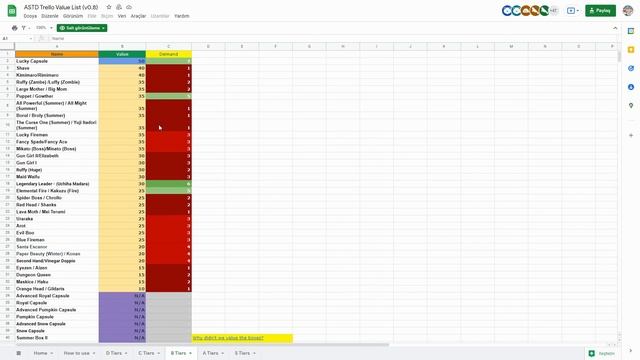Switch to the Home sheet tab
Viewport: 640px width, 360px height.
(x=40, y=353)
